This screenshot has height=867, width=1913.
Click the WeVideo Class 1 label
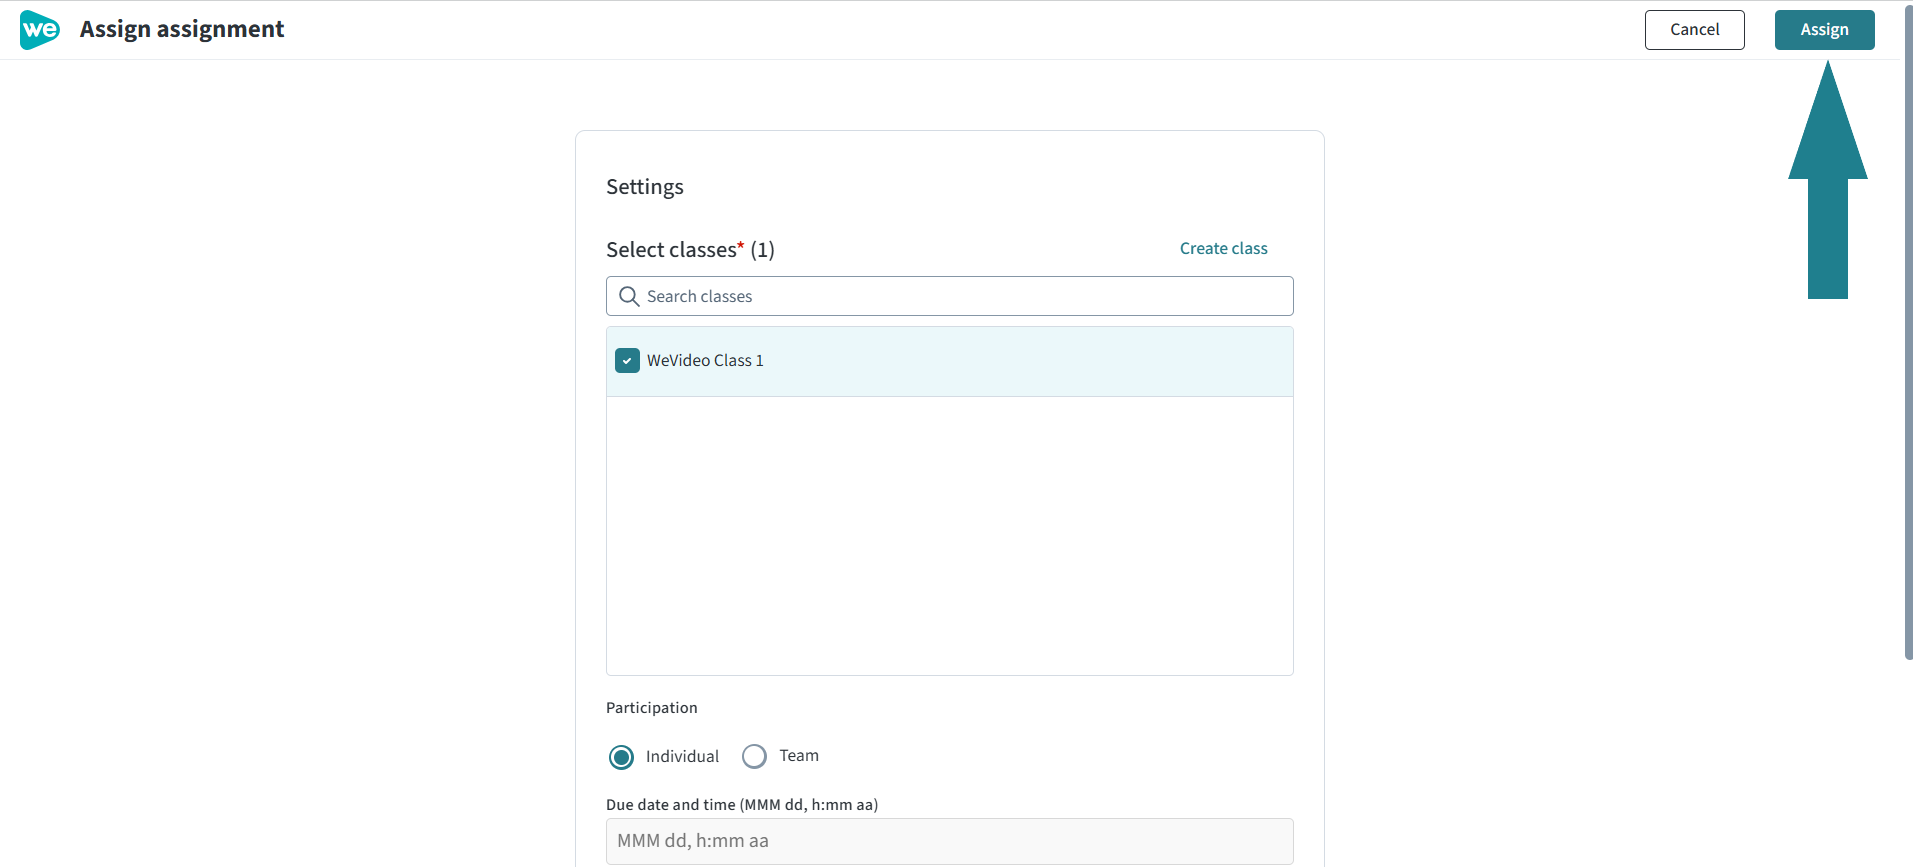pos(705,361)
